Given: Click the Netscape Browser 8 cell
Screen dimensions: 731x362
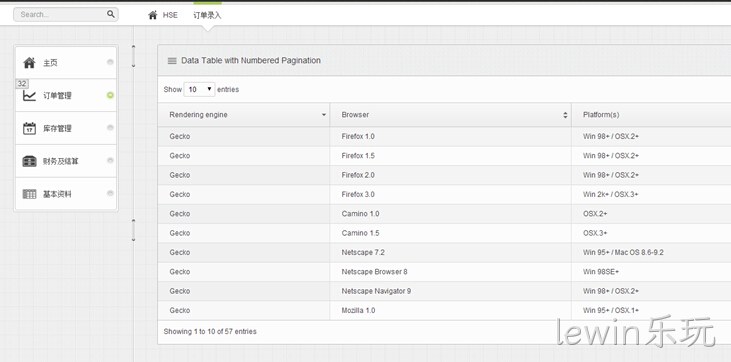Looking at the screenshot, I should point(450,272).
